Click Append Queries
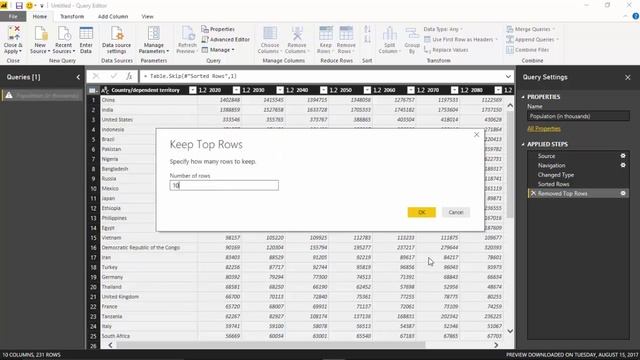Image resolution: width=640 pixels, height=360 pixels. (x=532, y=40)
